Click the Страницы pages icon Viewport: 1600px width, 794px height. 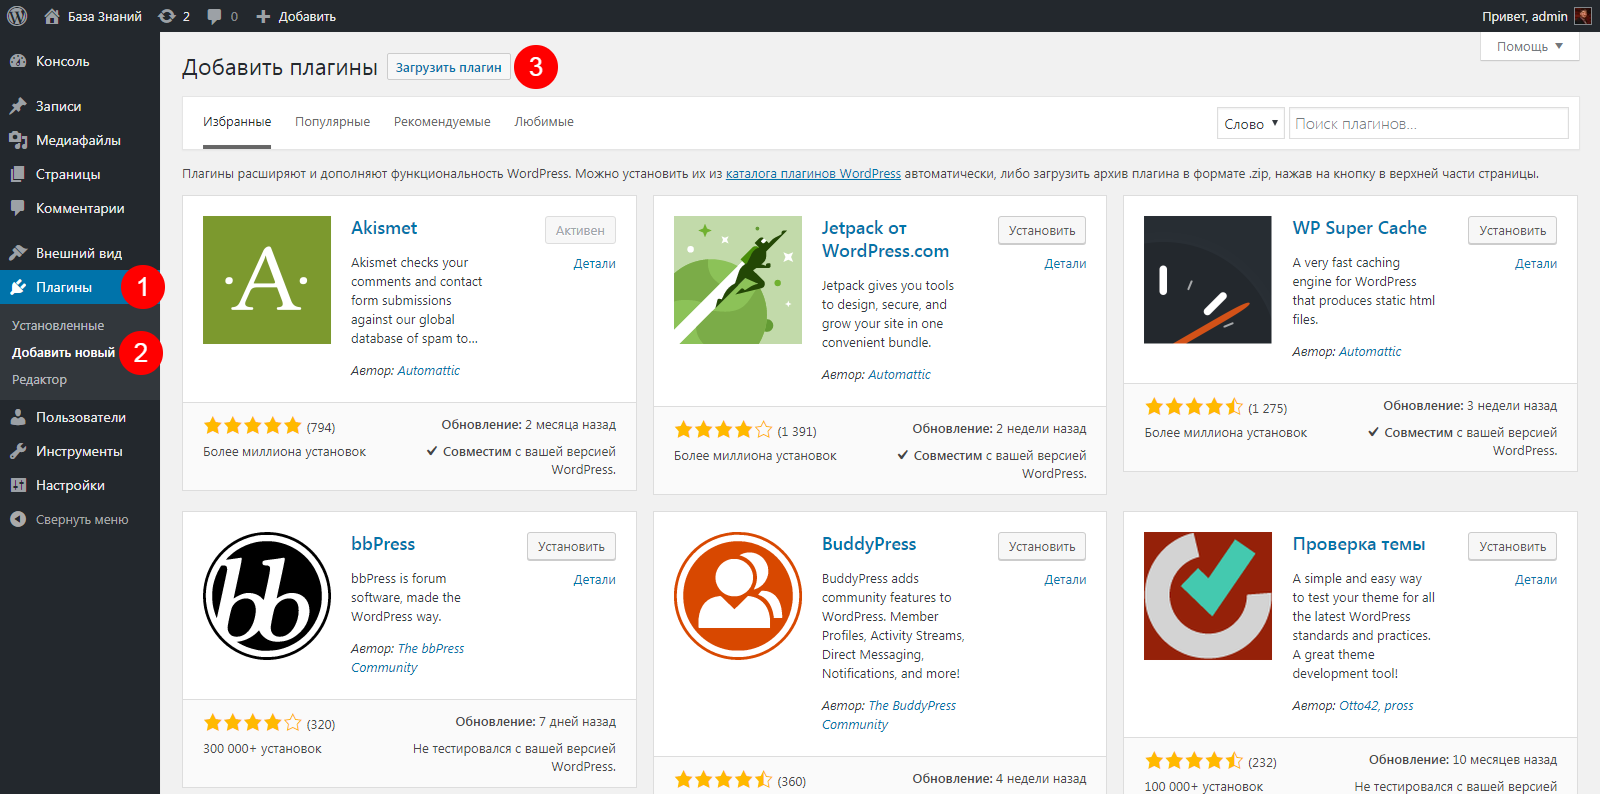pyautogui.click(x=18, y=174)
